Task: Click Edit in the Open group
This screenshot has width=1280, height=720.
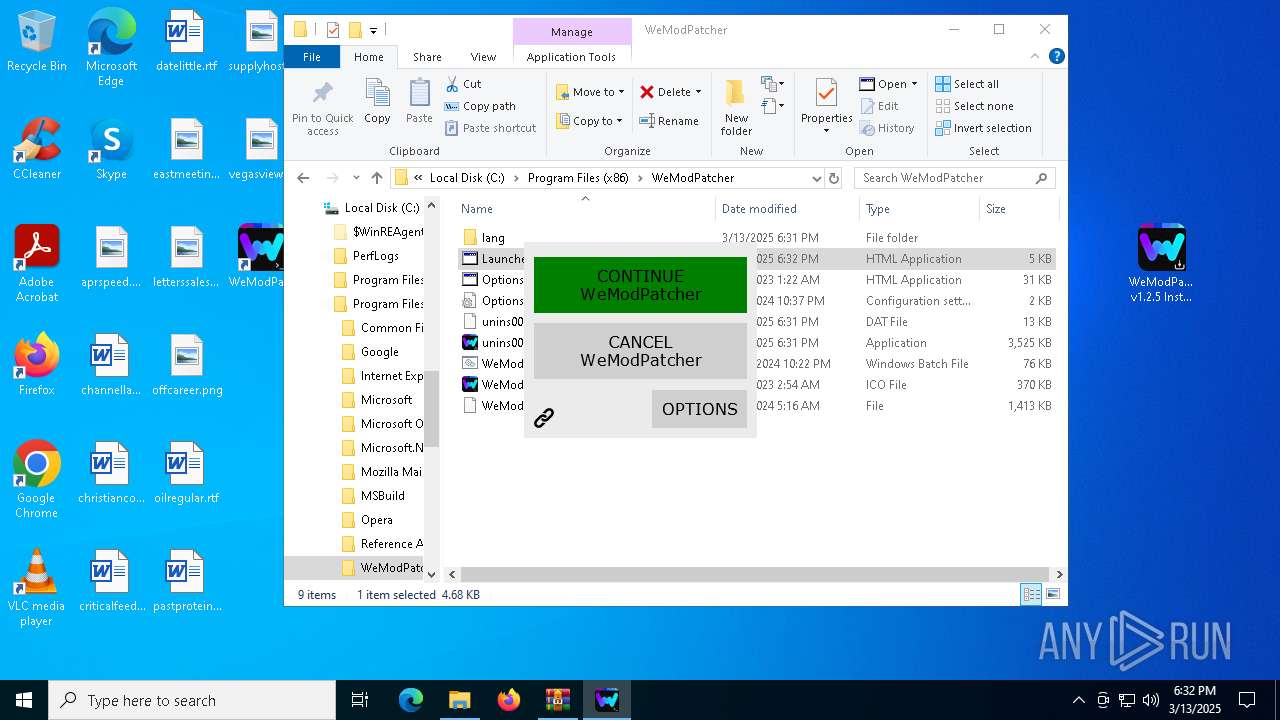Action: click(x=878, y=106)
